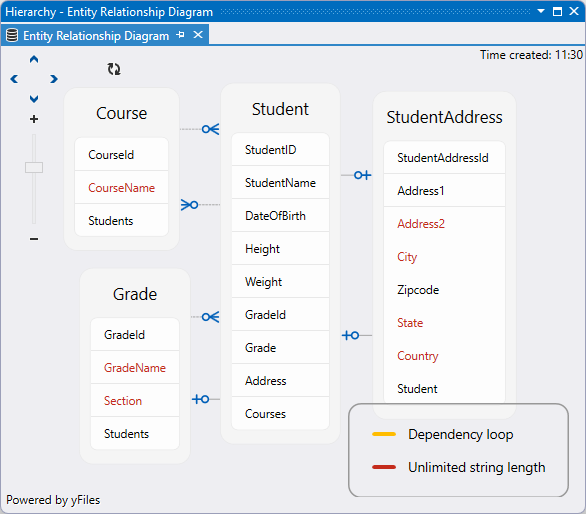Click the yellow Dependency loop legend swatch
This screenshot has height=514, width=586.
384,434
